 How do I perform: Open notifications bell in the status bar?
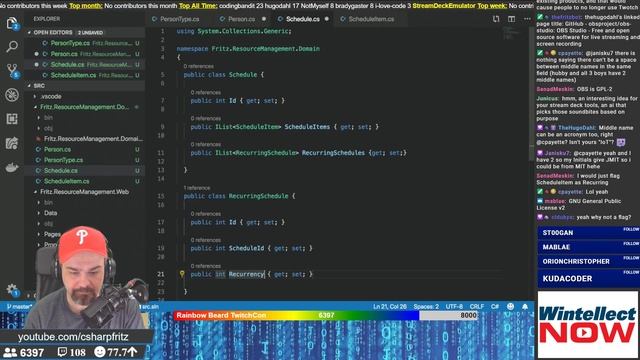[525, 306]
